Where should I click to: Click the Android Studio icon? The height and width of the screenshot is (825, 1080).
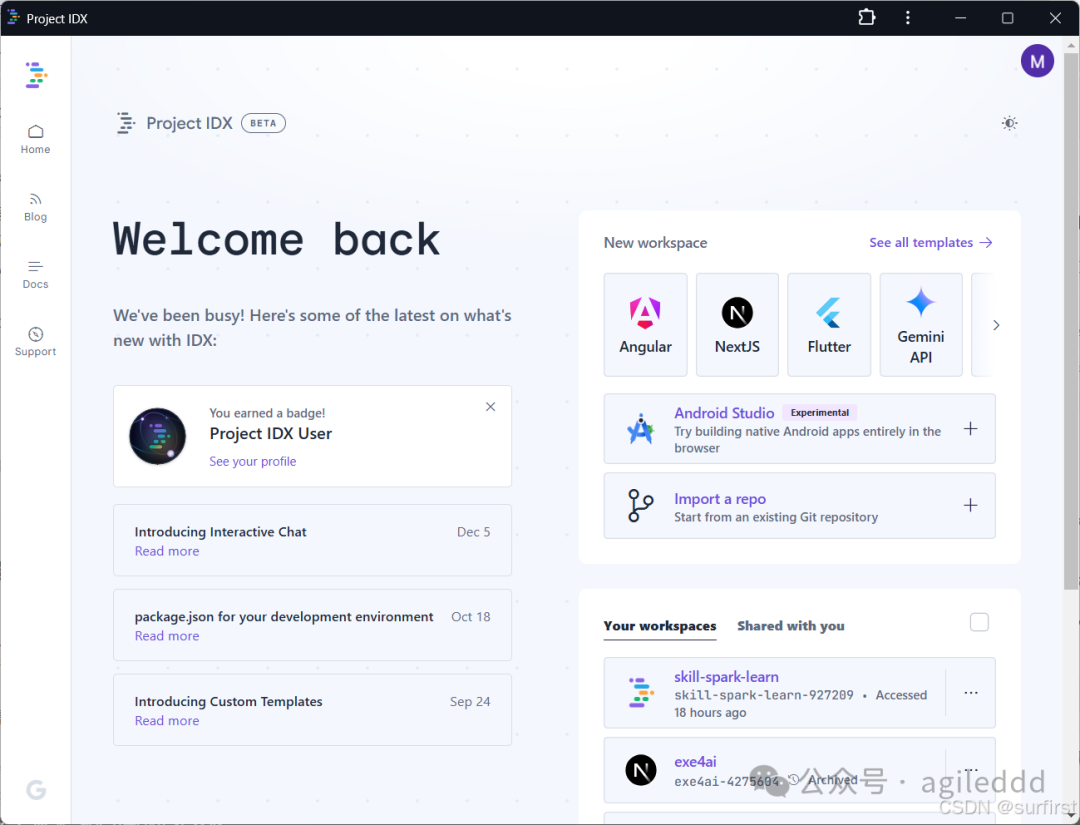[641, 428]
